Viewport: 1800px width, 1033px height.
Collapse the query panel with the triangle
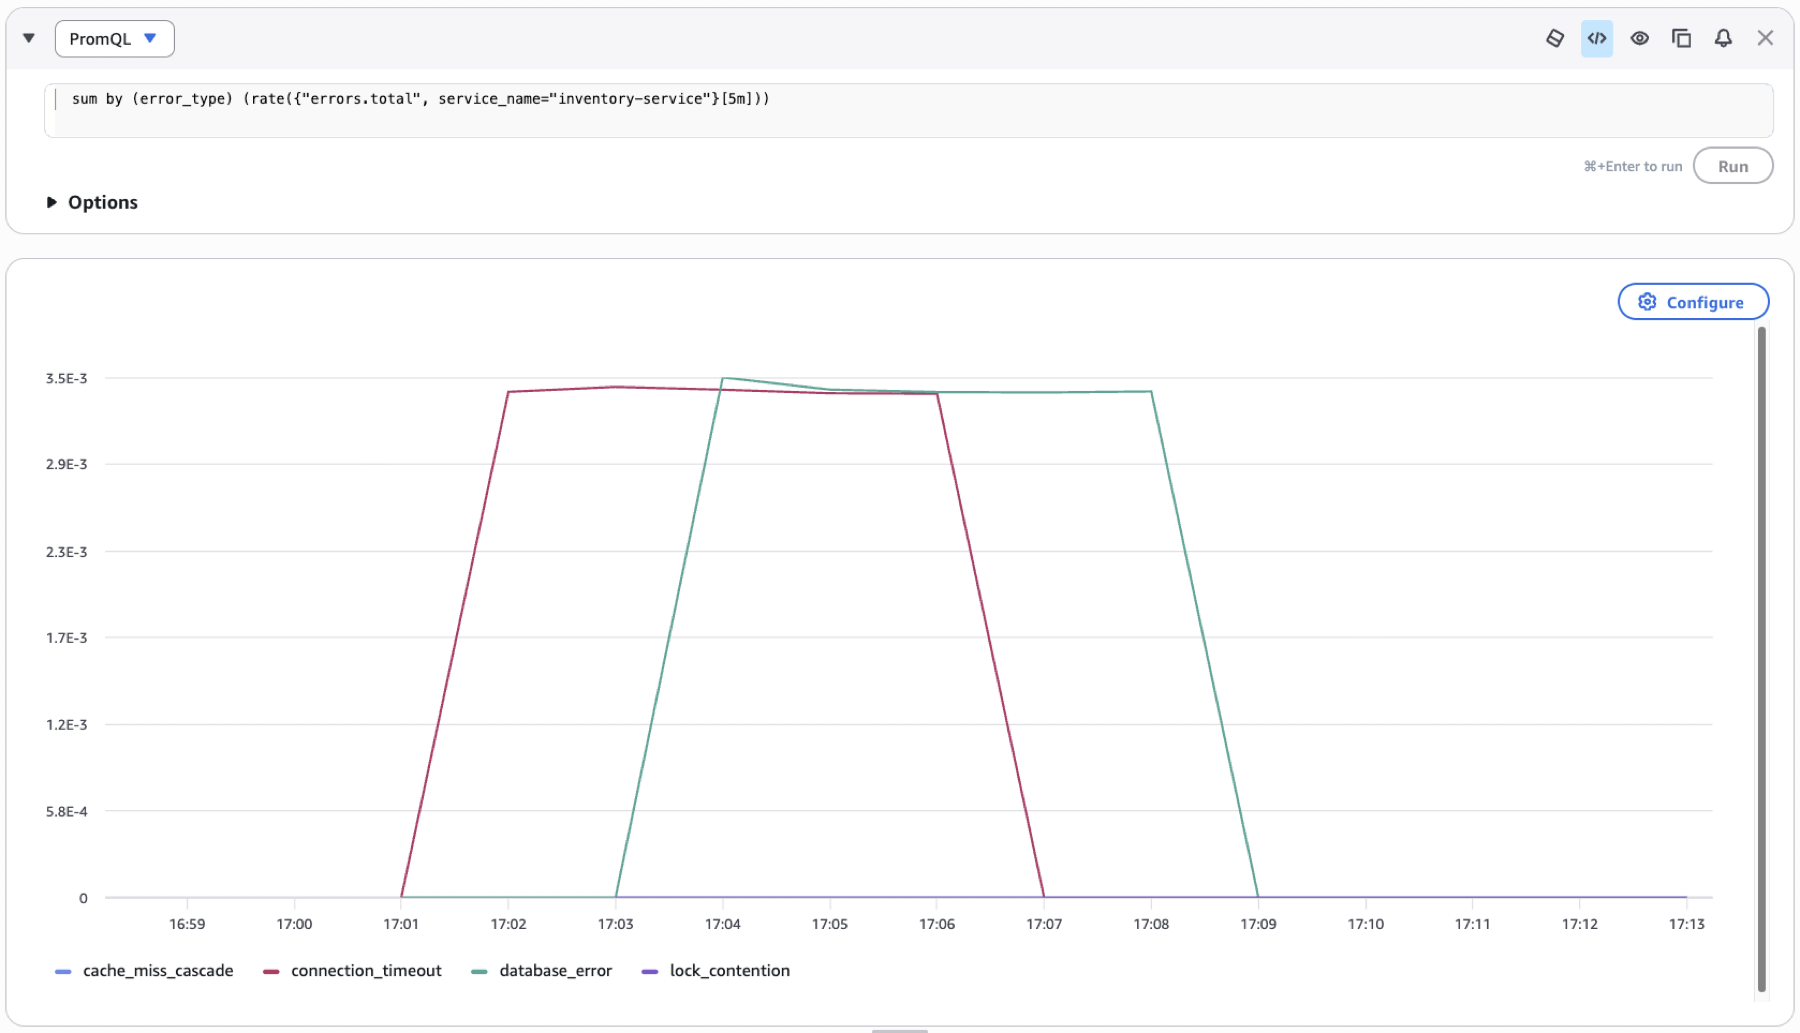(x=29, y=38)
